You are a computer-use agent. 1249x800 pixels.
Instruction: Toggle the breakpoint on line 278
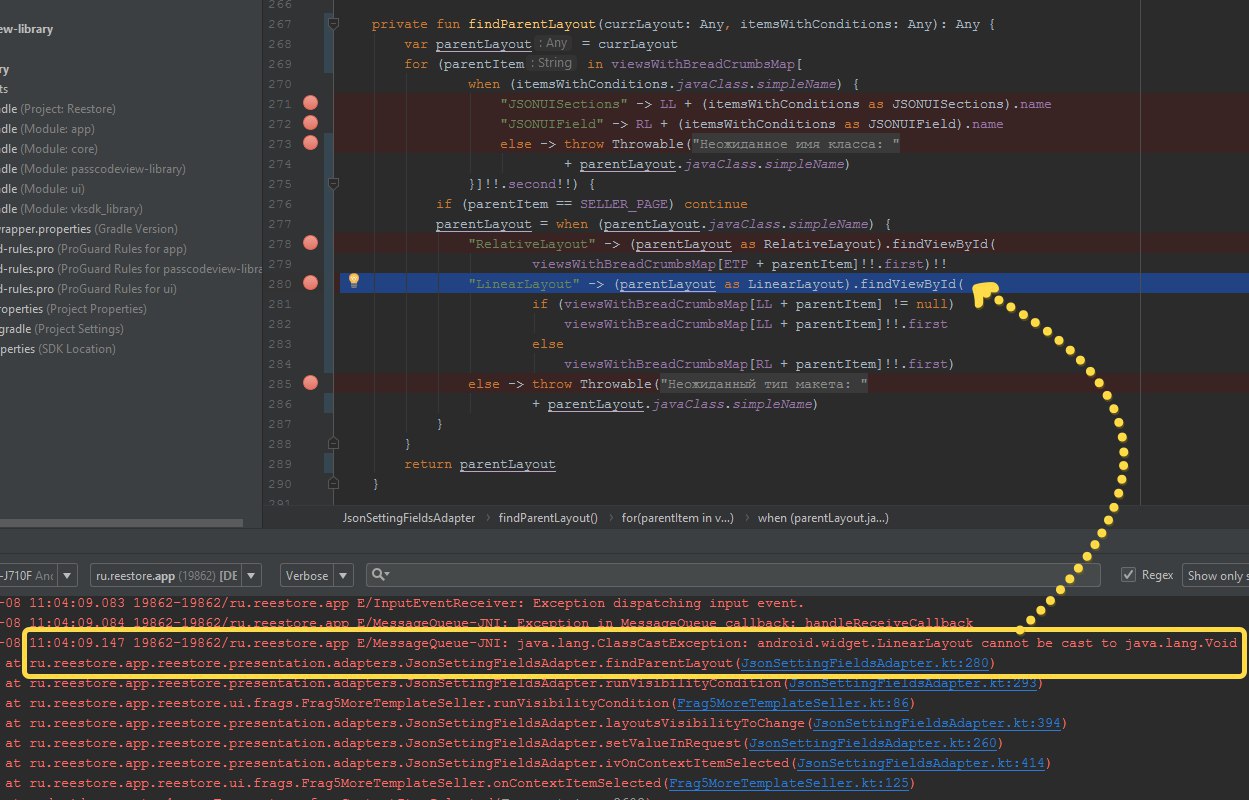click(x=310, y=243)
